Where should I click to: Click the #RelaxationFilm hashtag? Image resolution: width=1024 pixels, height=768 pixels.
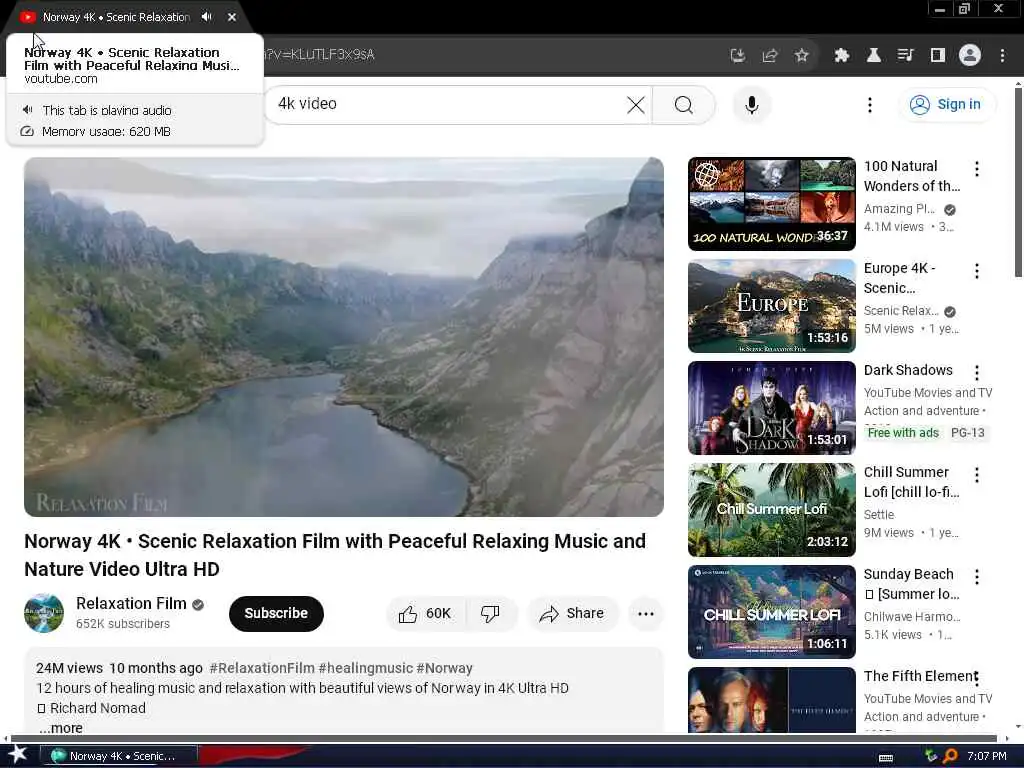262,668
